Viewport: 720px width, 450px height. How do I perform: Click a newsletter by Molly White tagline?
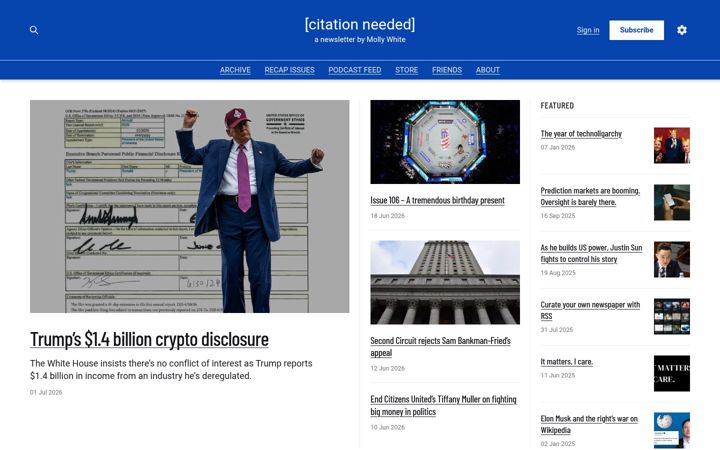pyautogui.click(x=360, y=39)
